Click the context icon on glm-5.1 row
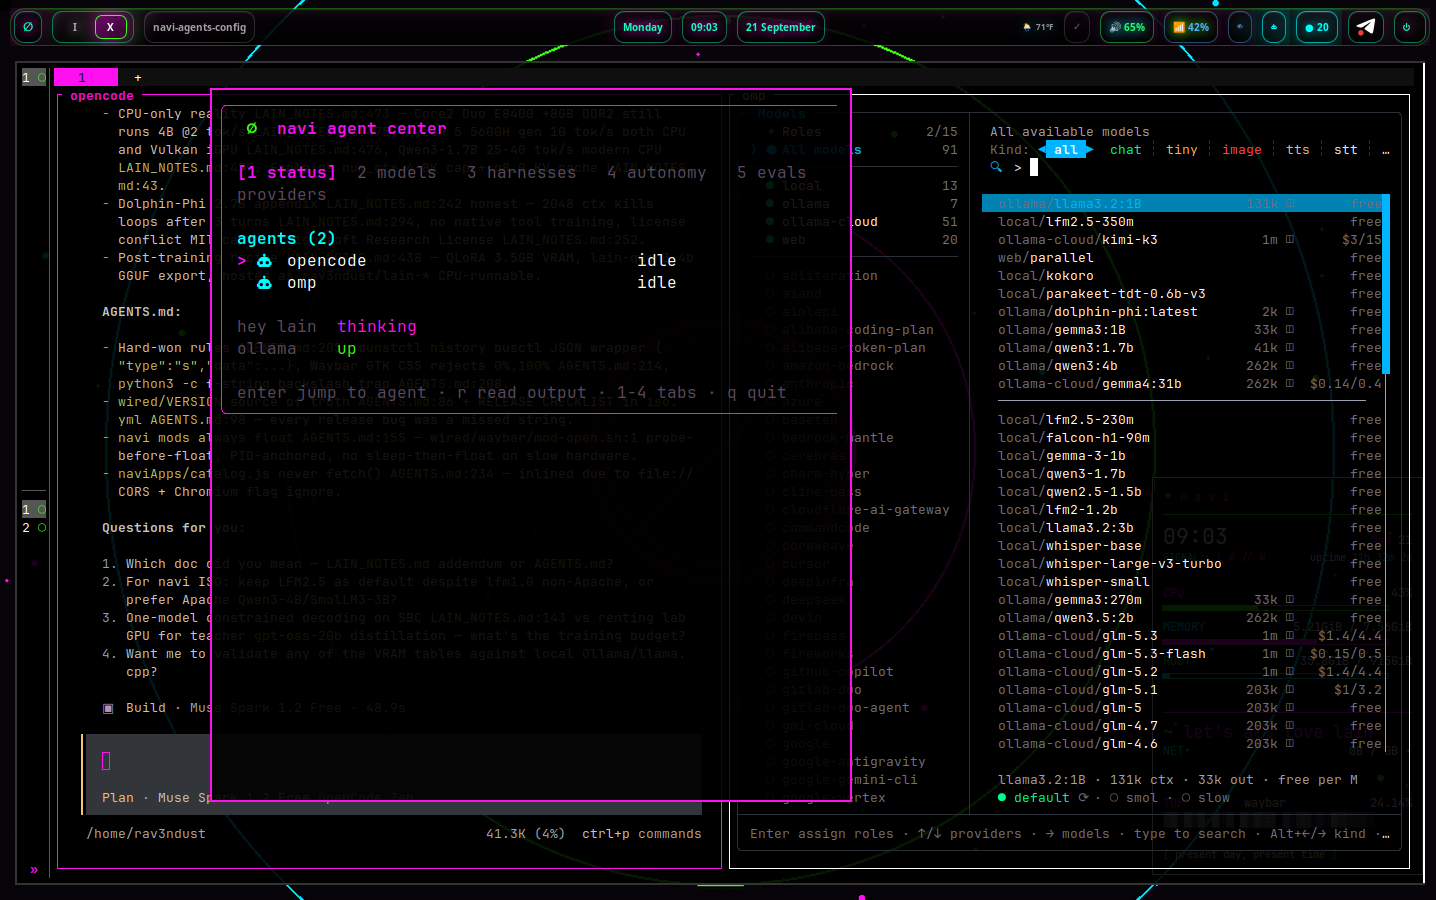The height and width of the screenshot is (900, 1436). click(x=1290, y=690)
